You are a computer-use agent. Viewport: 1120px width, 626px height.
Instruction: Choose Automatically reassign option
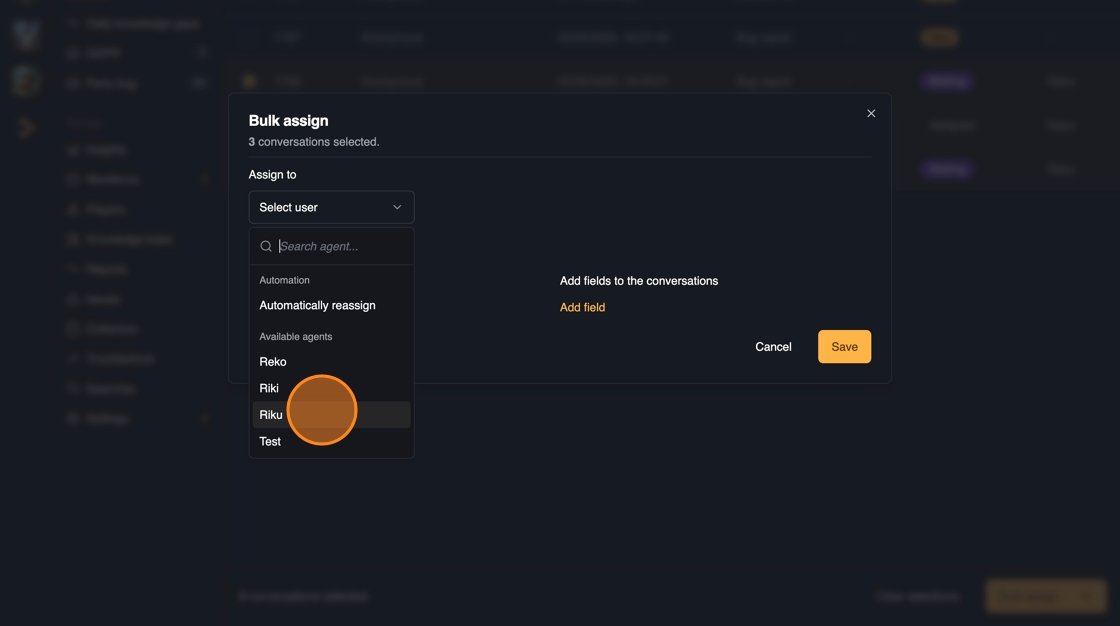[317, 305]
